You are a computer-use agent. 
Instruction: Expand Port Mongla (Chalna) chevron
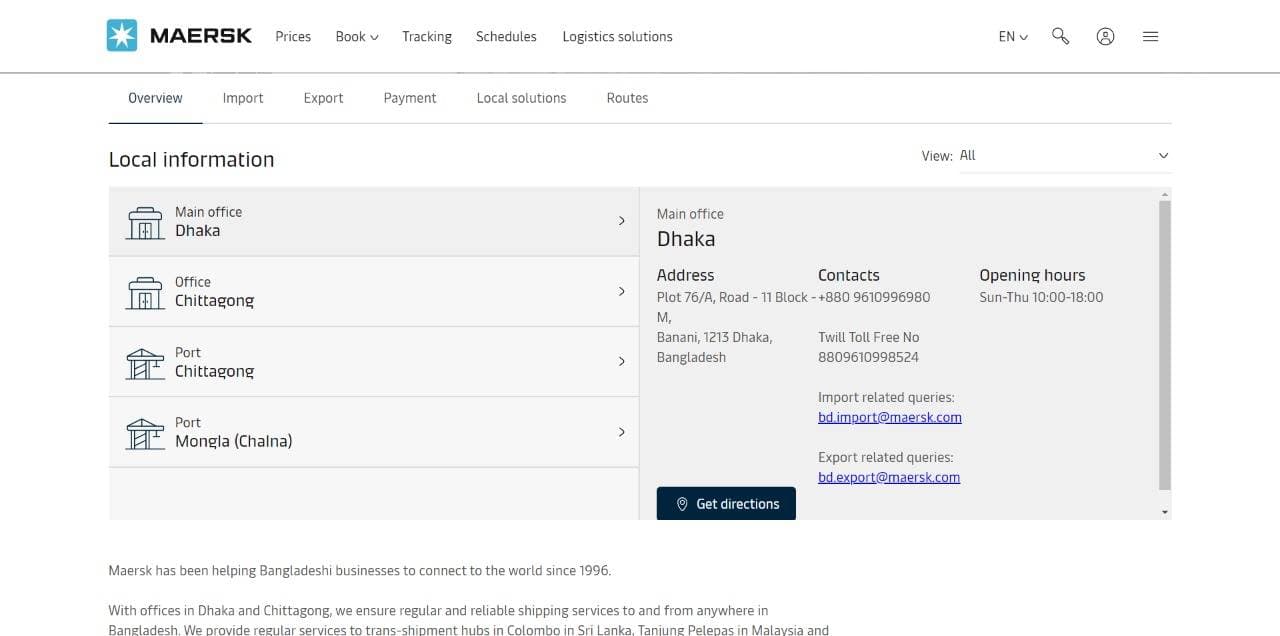pyautogui.click(x=621, y=432)
